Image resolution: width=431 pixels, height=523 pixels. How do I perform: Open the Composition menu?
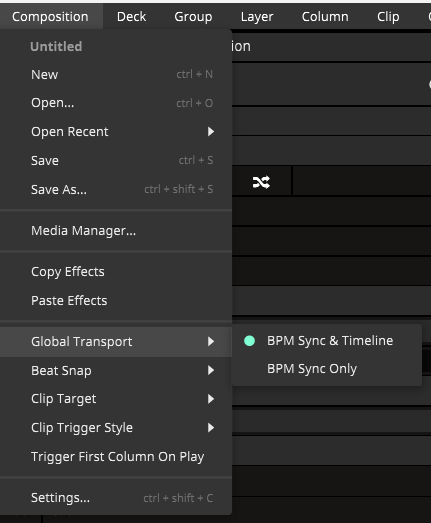point(50,16)
